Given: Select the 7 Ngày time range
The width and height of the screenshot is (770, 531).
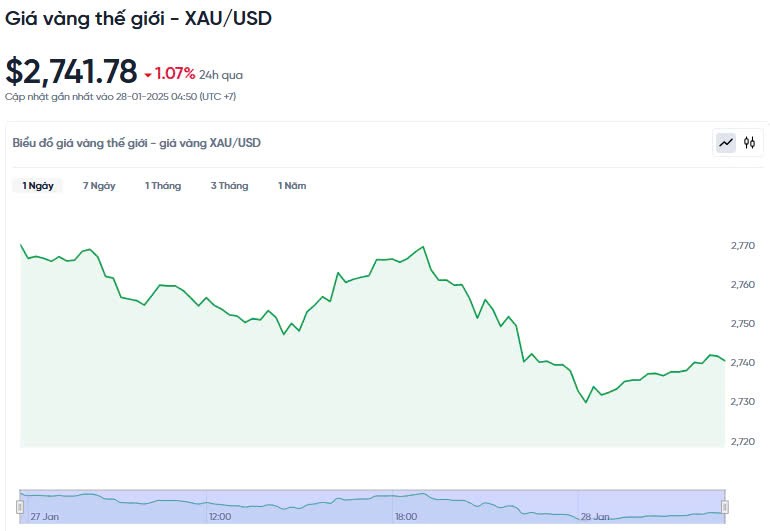Looking at the screenshot, I should (99, 186).
